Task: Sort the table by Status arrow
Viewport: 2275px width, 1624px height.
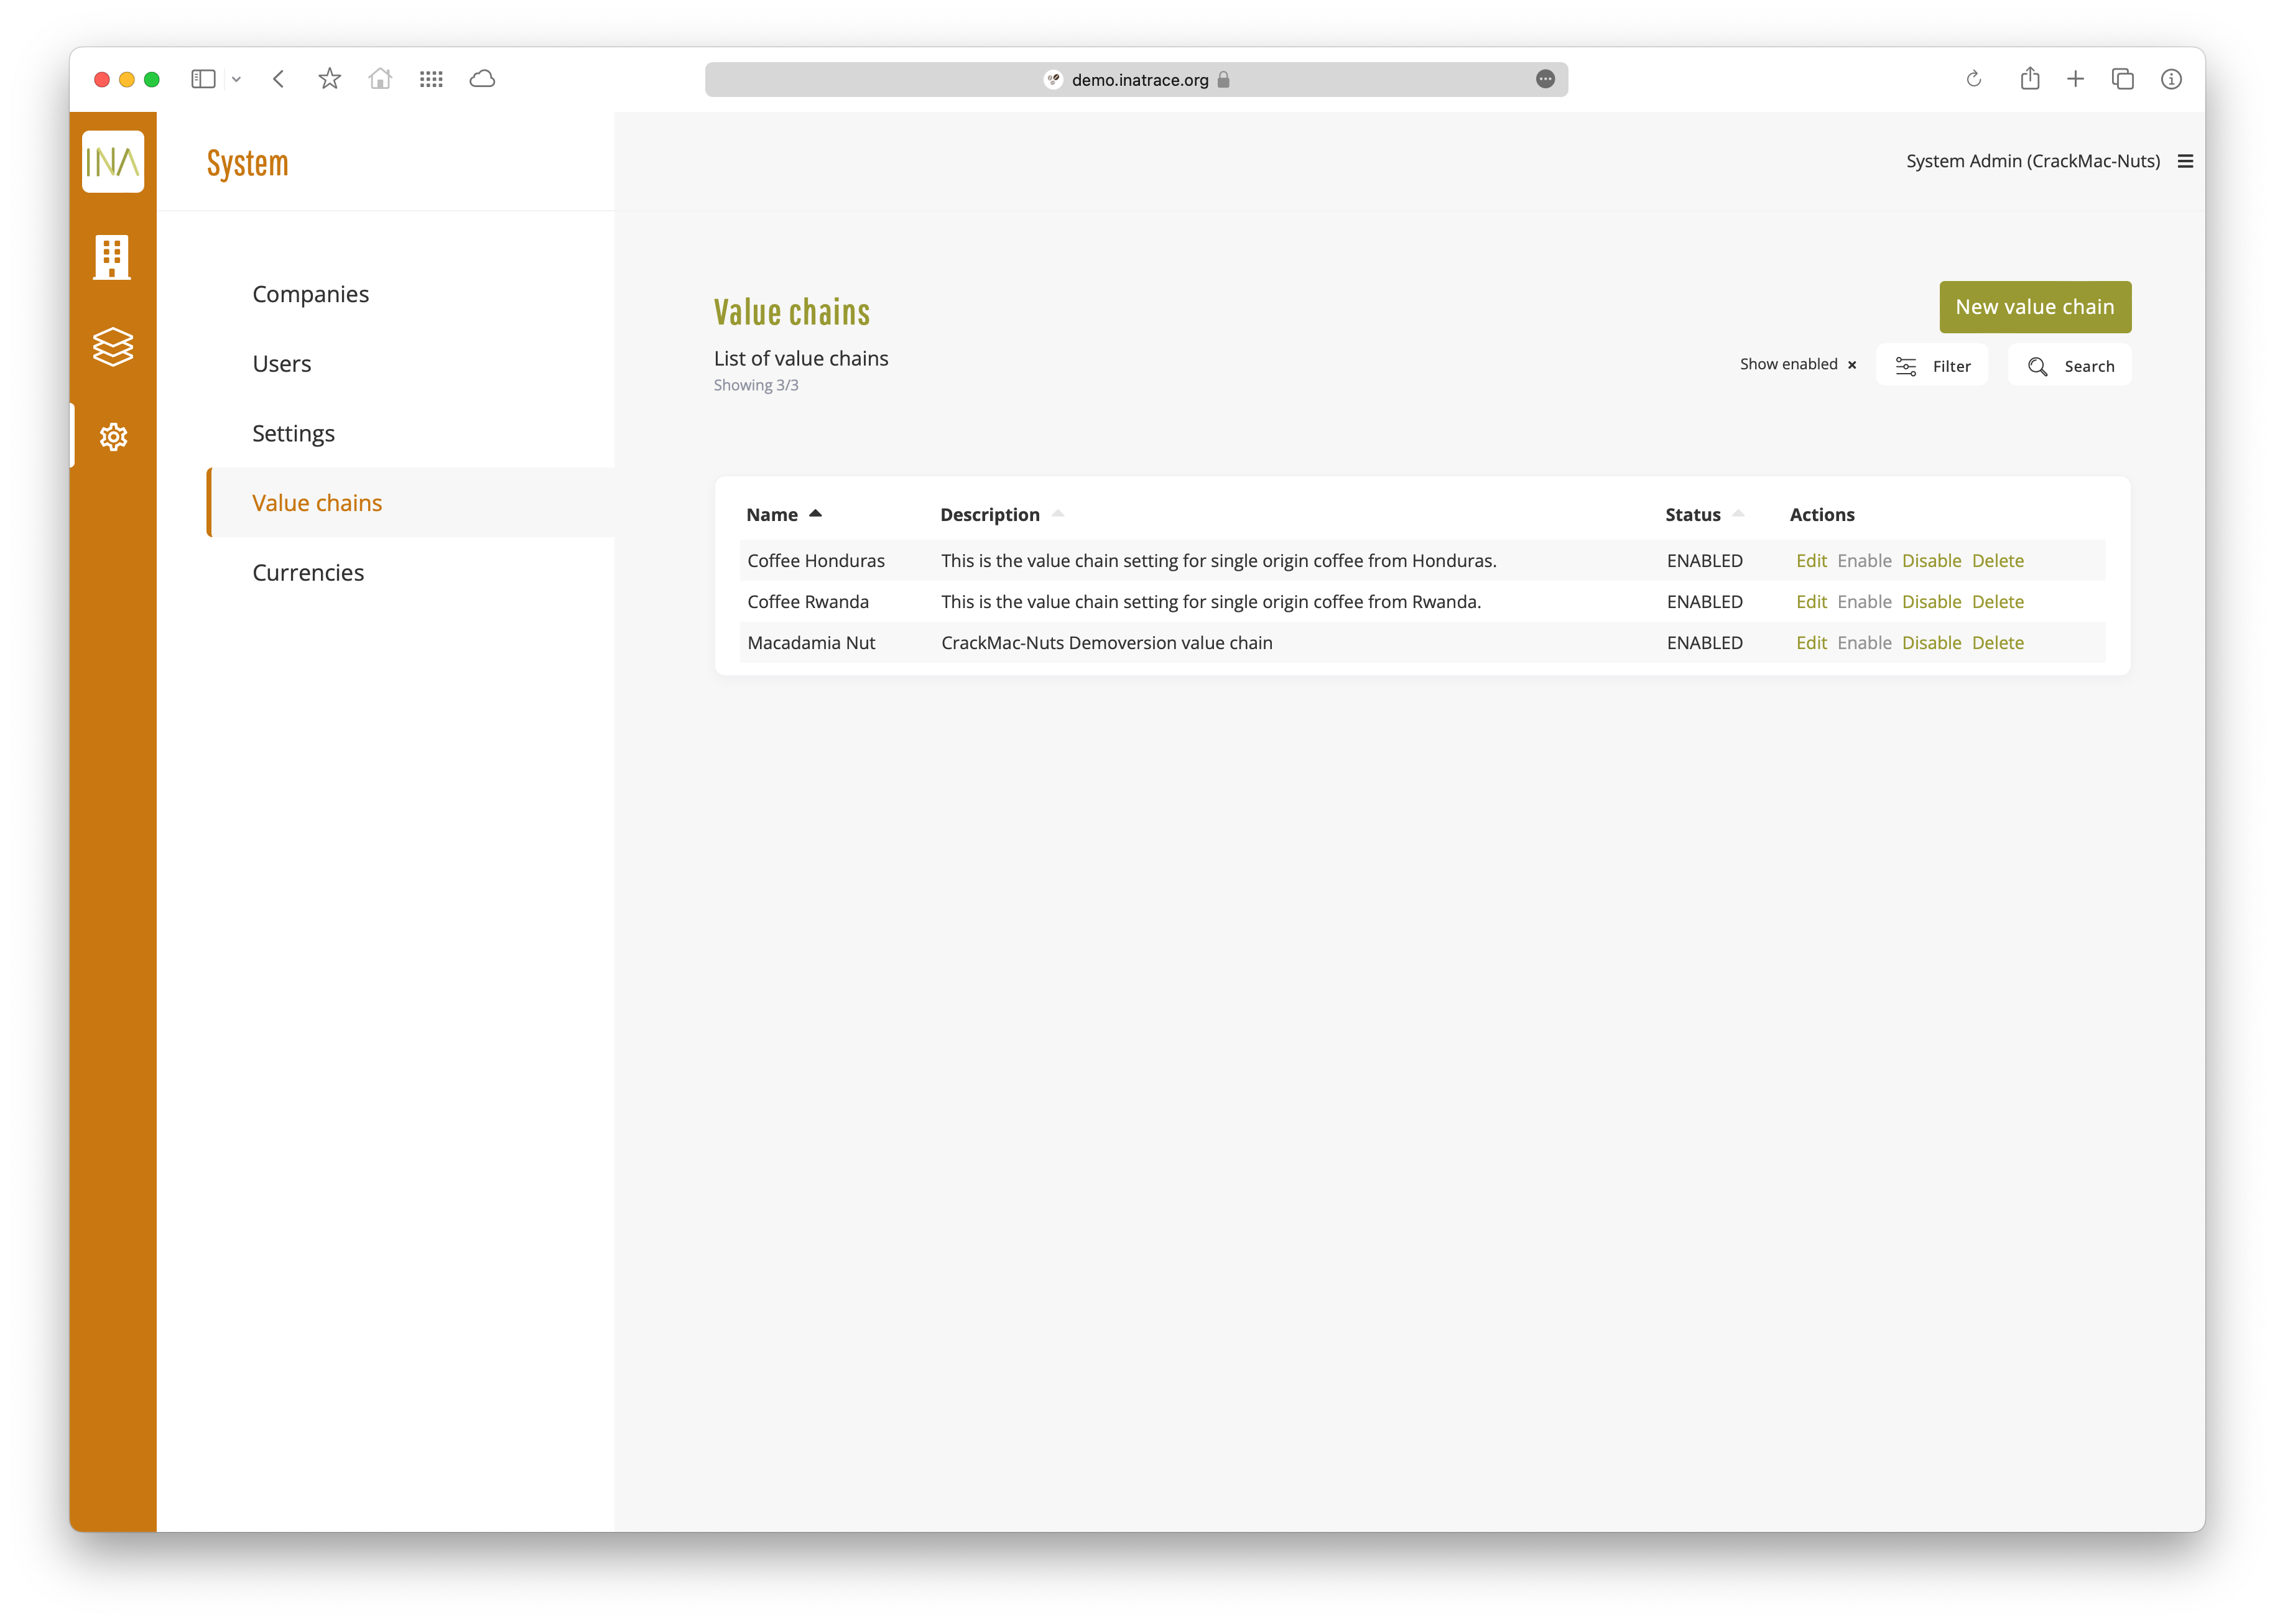Action: (x=1738, y=514)
